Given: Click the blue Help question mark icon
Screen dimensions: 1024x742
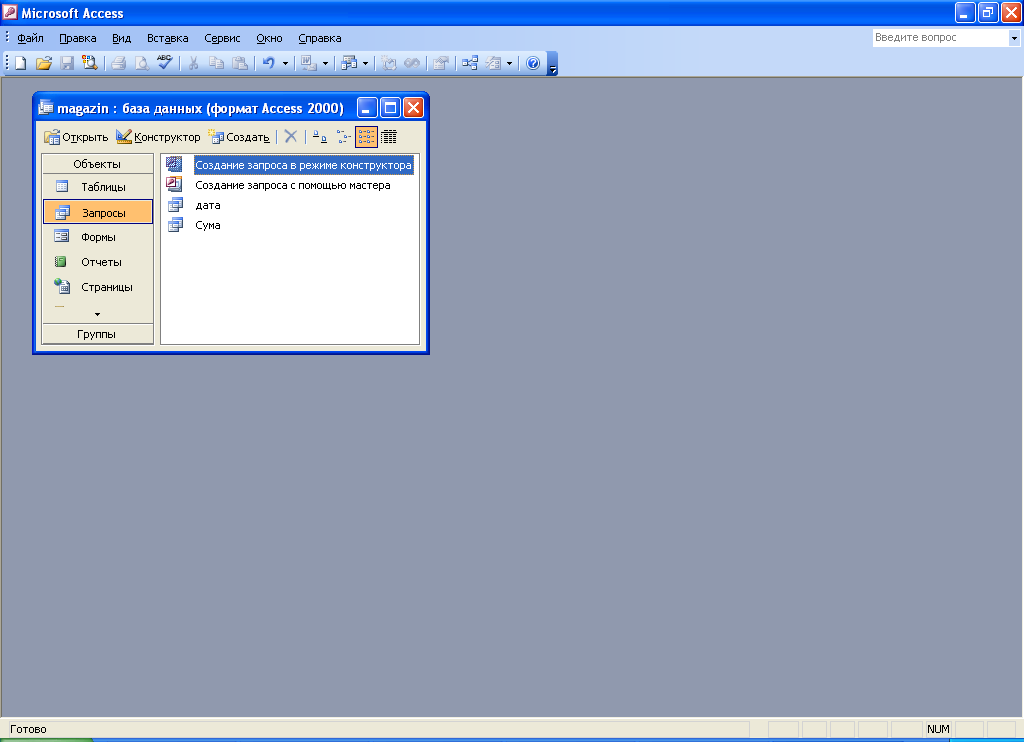Looking at the screenshot, I should coord(533,63).
